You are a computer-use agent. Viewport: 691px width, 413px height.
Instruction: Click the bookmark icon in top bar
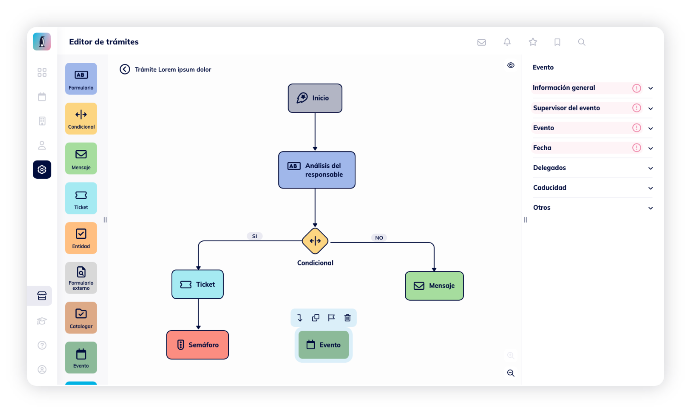[x=557, y=42]
